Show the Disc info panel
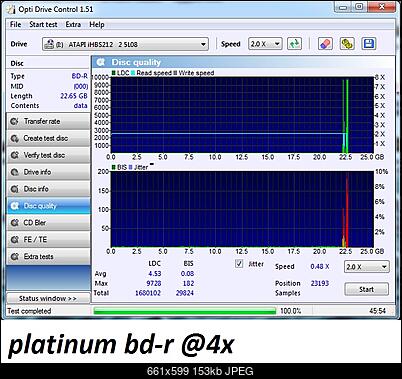 click(x=48, y=189)
